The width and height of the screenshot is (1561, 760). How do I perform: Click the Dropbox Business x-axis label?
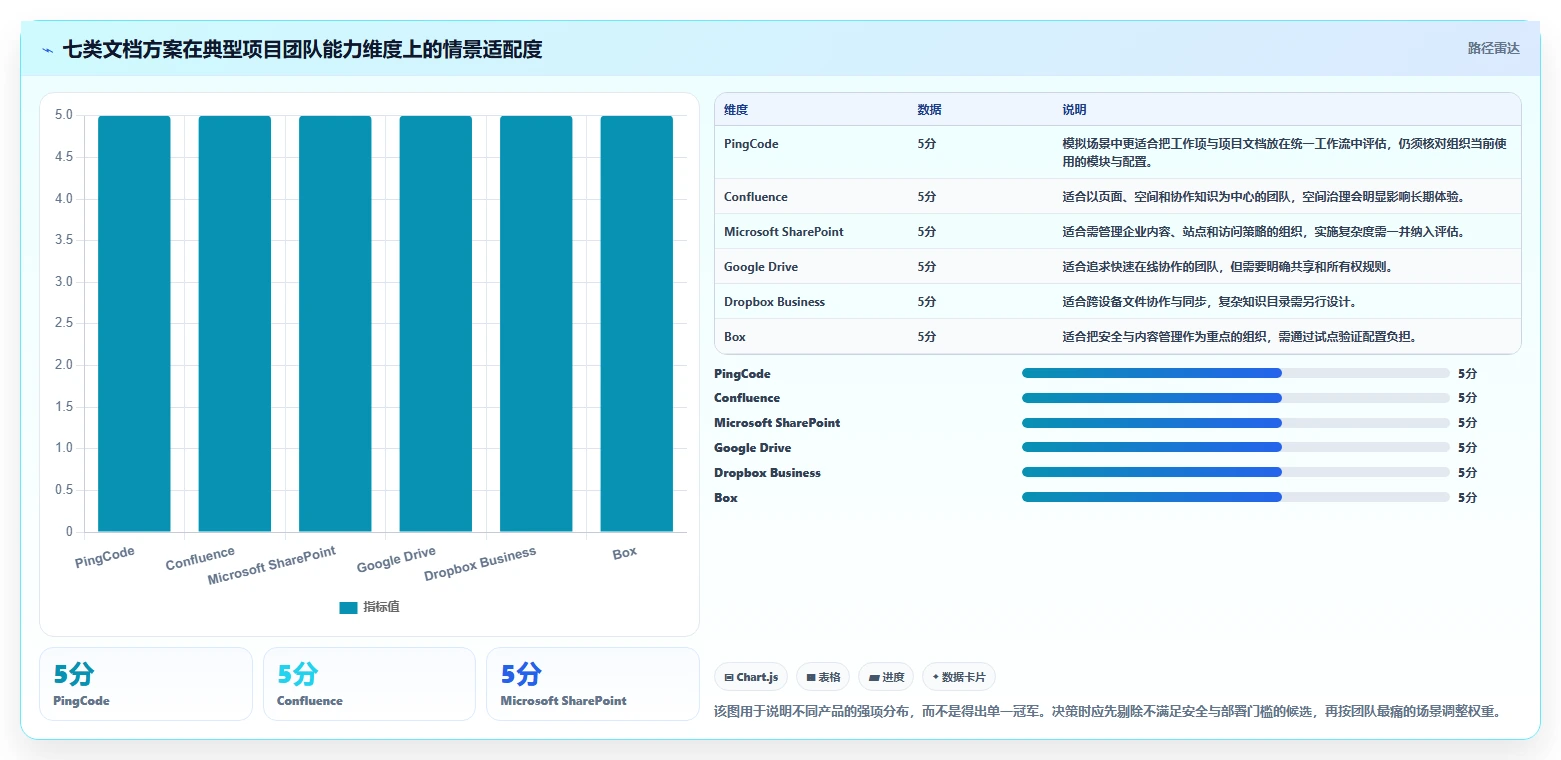tap(480, 564)
